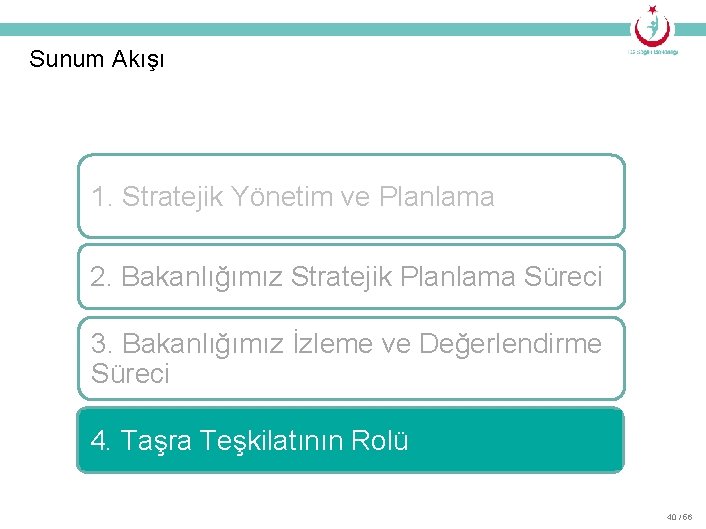Click the word 'Değerlendirme' in item 3
Viewport: 706px width, 529px height.
(510, 344)
